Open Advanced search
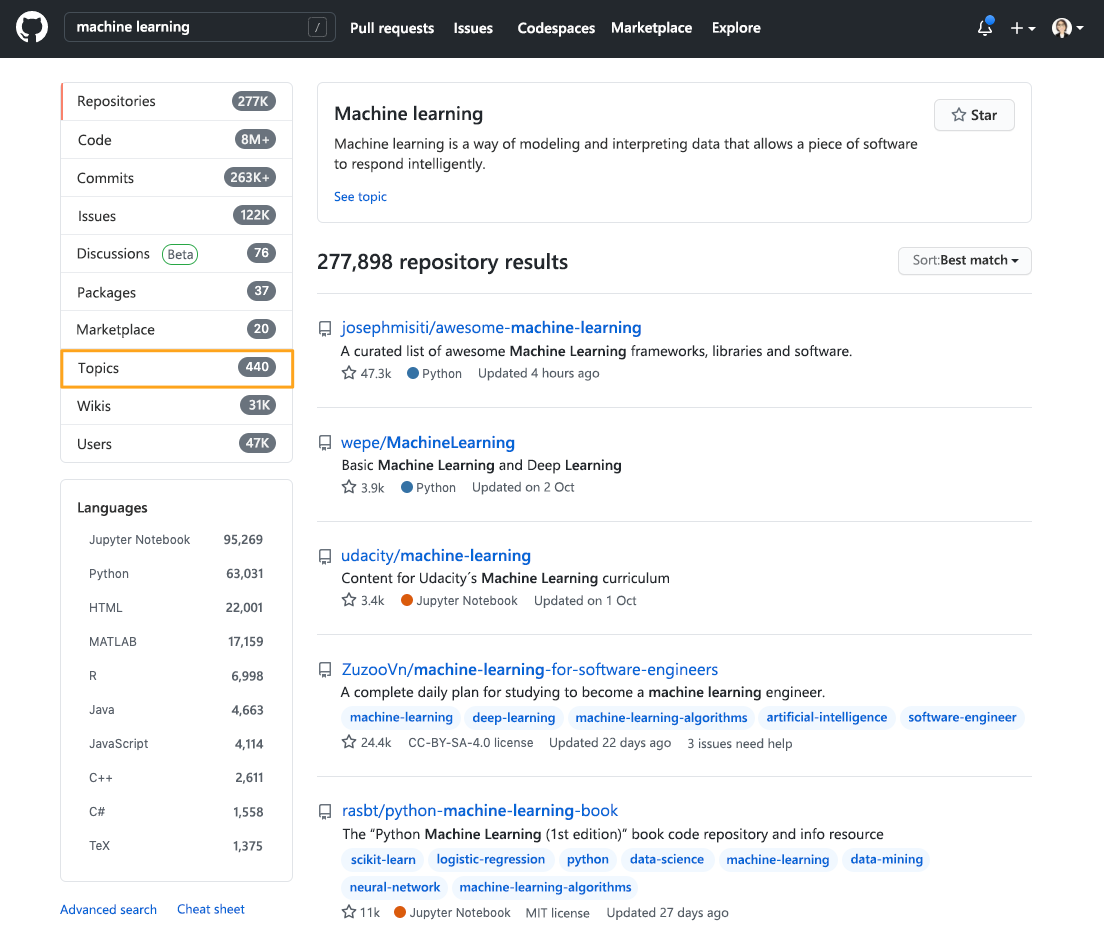Viewport: 1104px width, 944px height. 108,910
